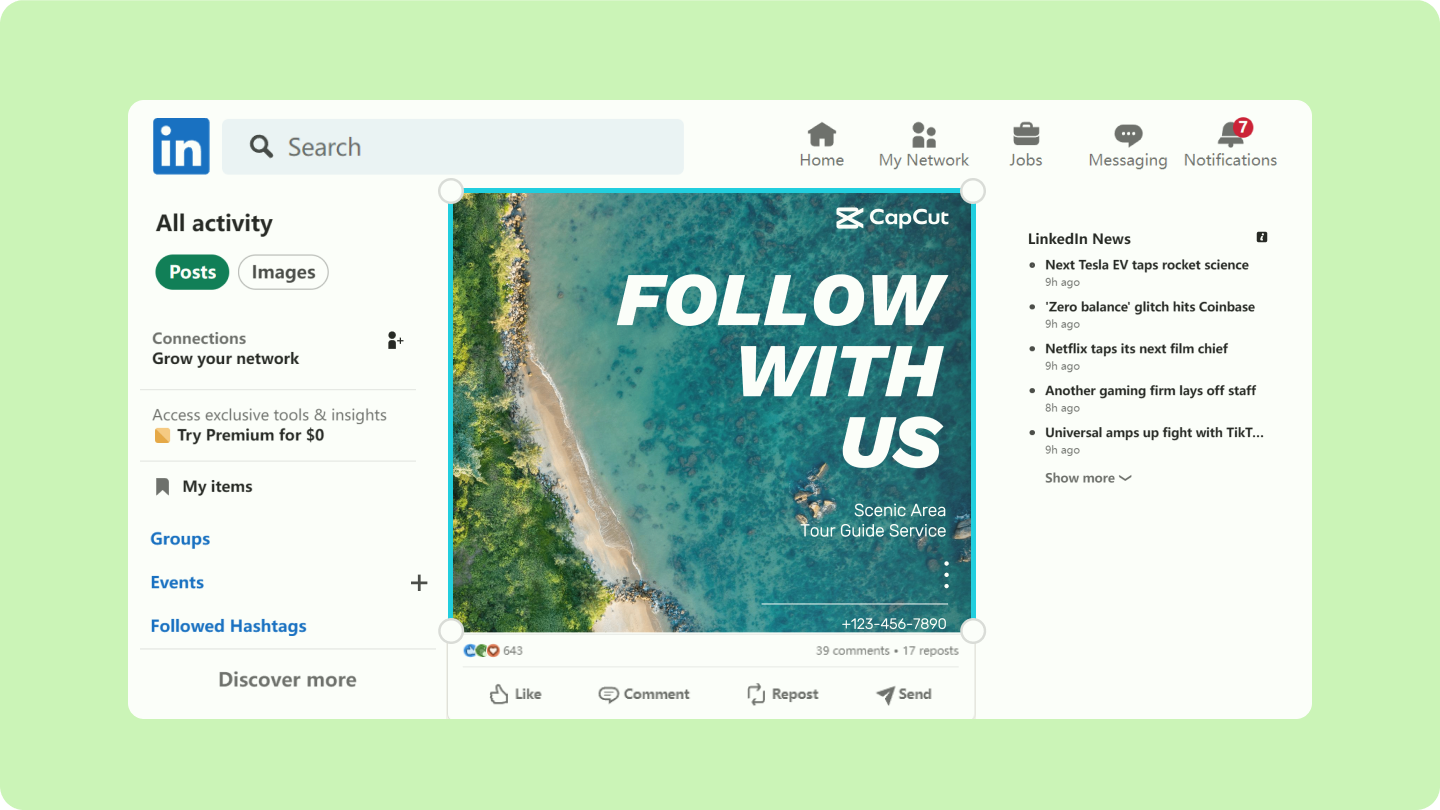Select the Posts filter pill
The height and width of the screenshot is (810, 1440).
pyautogui.click(x=192, y=272)
